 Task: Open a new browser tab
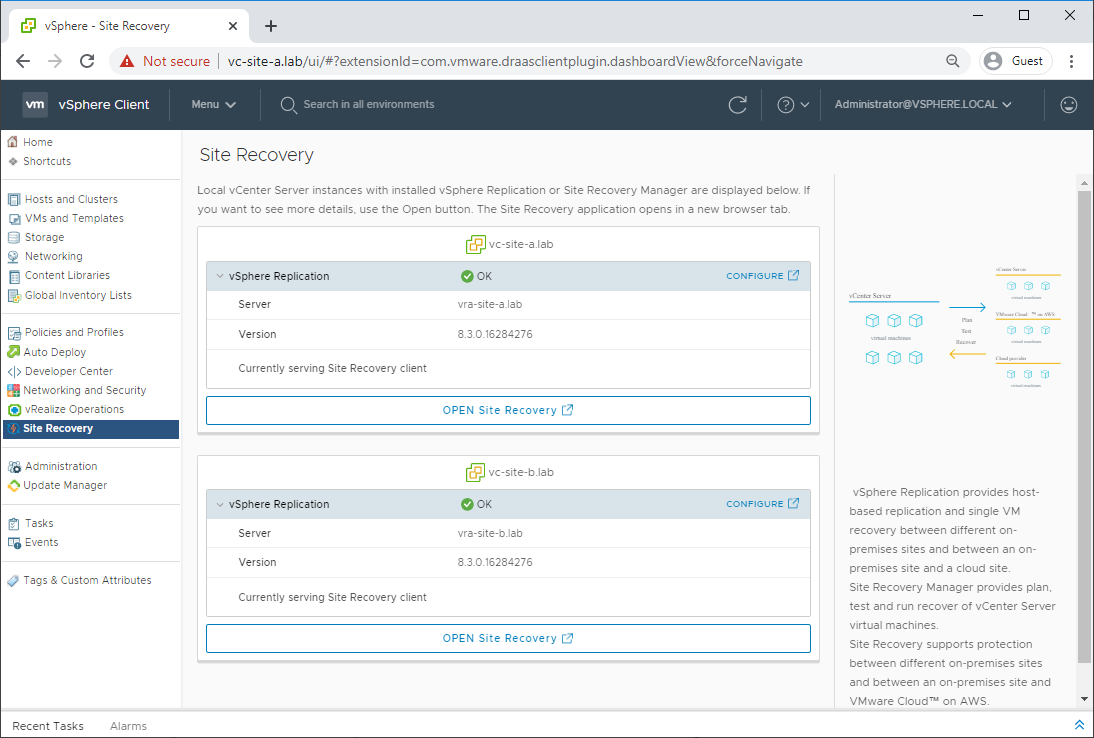pos(271,26)
